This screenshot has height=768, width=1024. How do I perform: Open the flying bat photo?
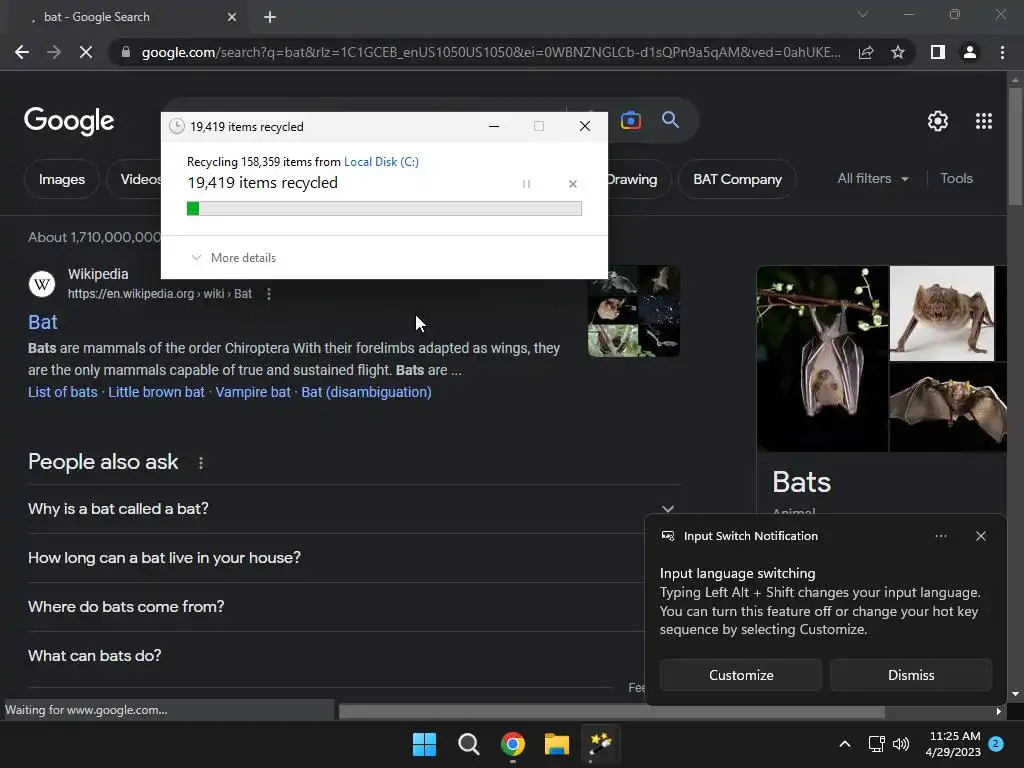948,407
